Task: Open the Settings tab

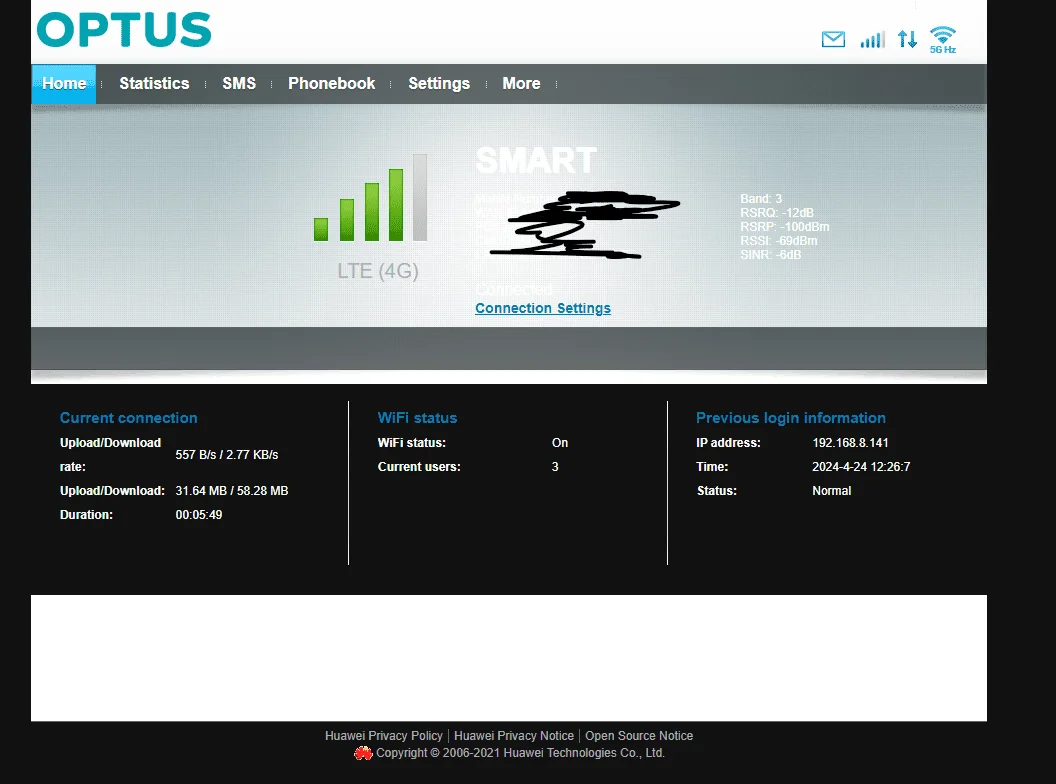Action: click(439, 84)
